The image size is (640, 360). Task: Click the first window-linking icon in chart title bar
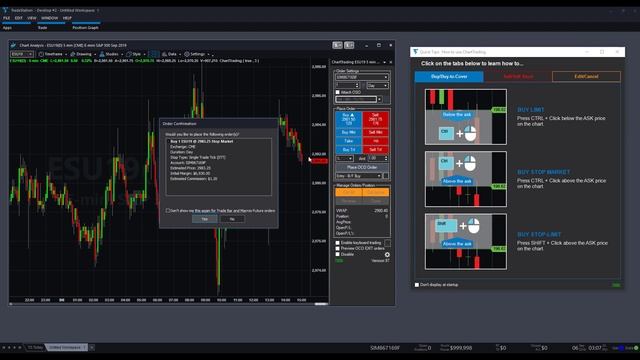pos(337,45)
